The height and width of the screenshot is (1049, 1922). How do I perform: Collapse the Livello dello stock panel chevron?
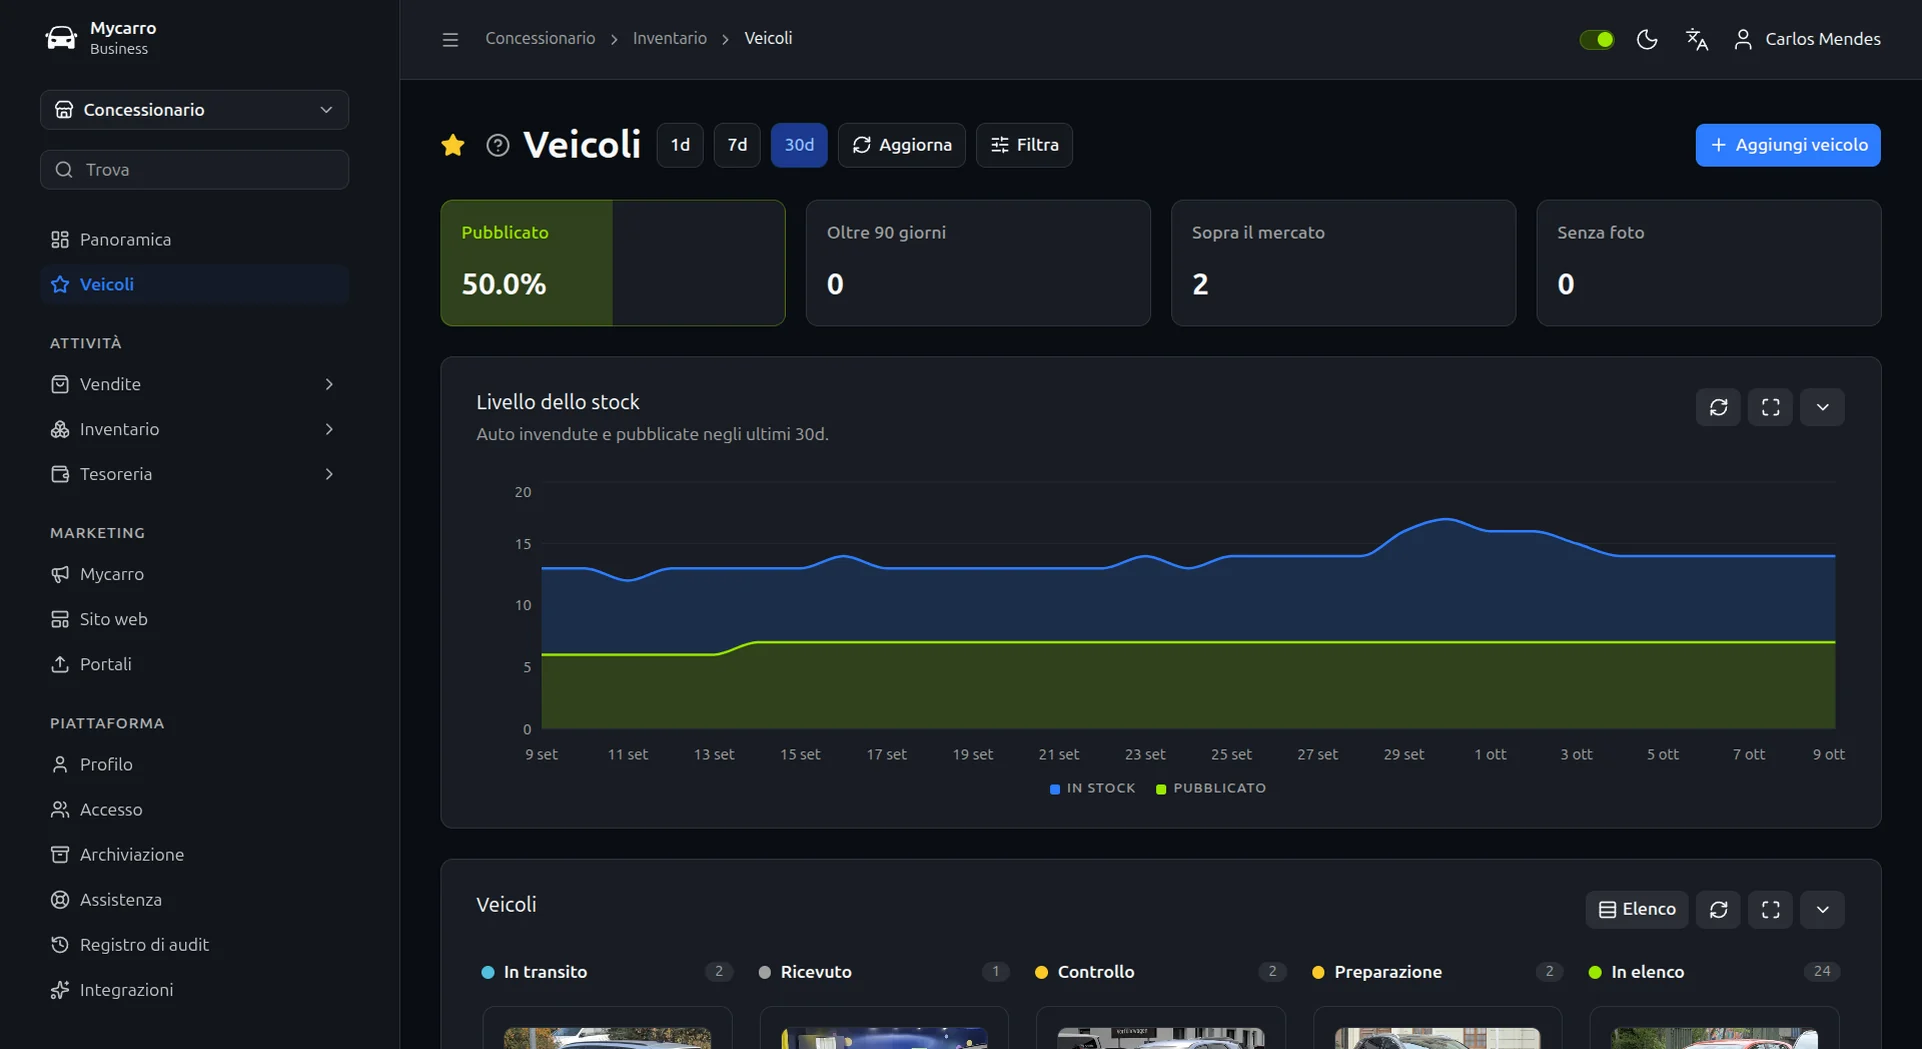coord(1822,407)
